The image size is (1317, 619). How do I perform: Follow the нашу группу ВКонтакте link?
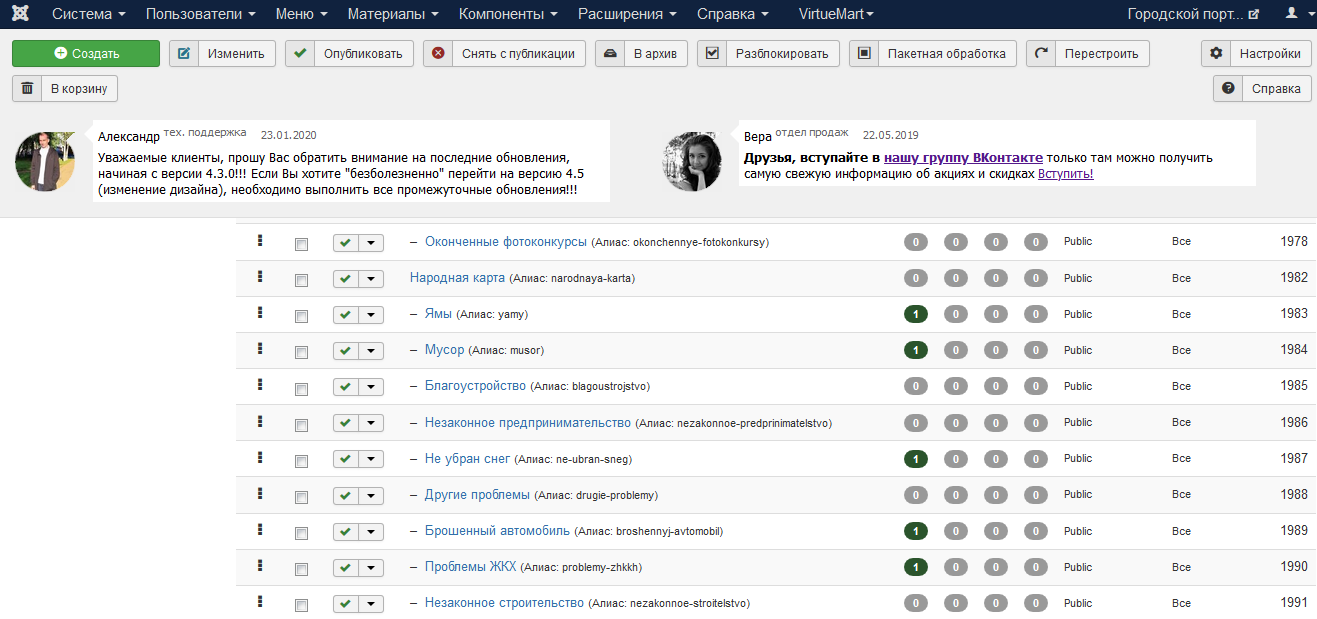tap(963, 158)
